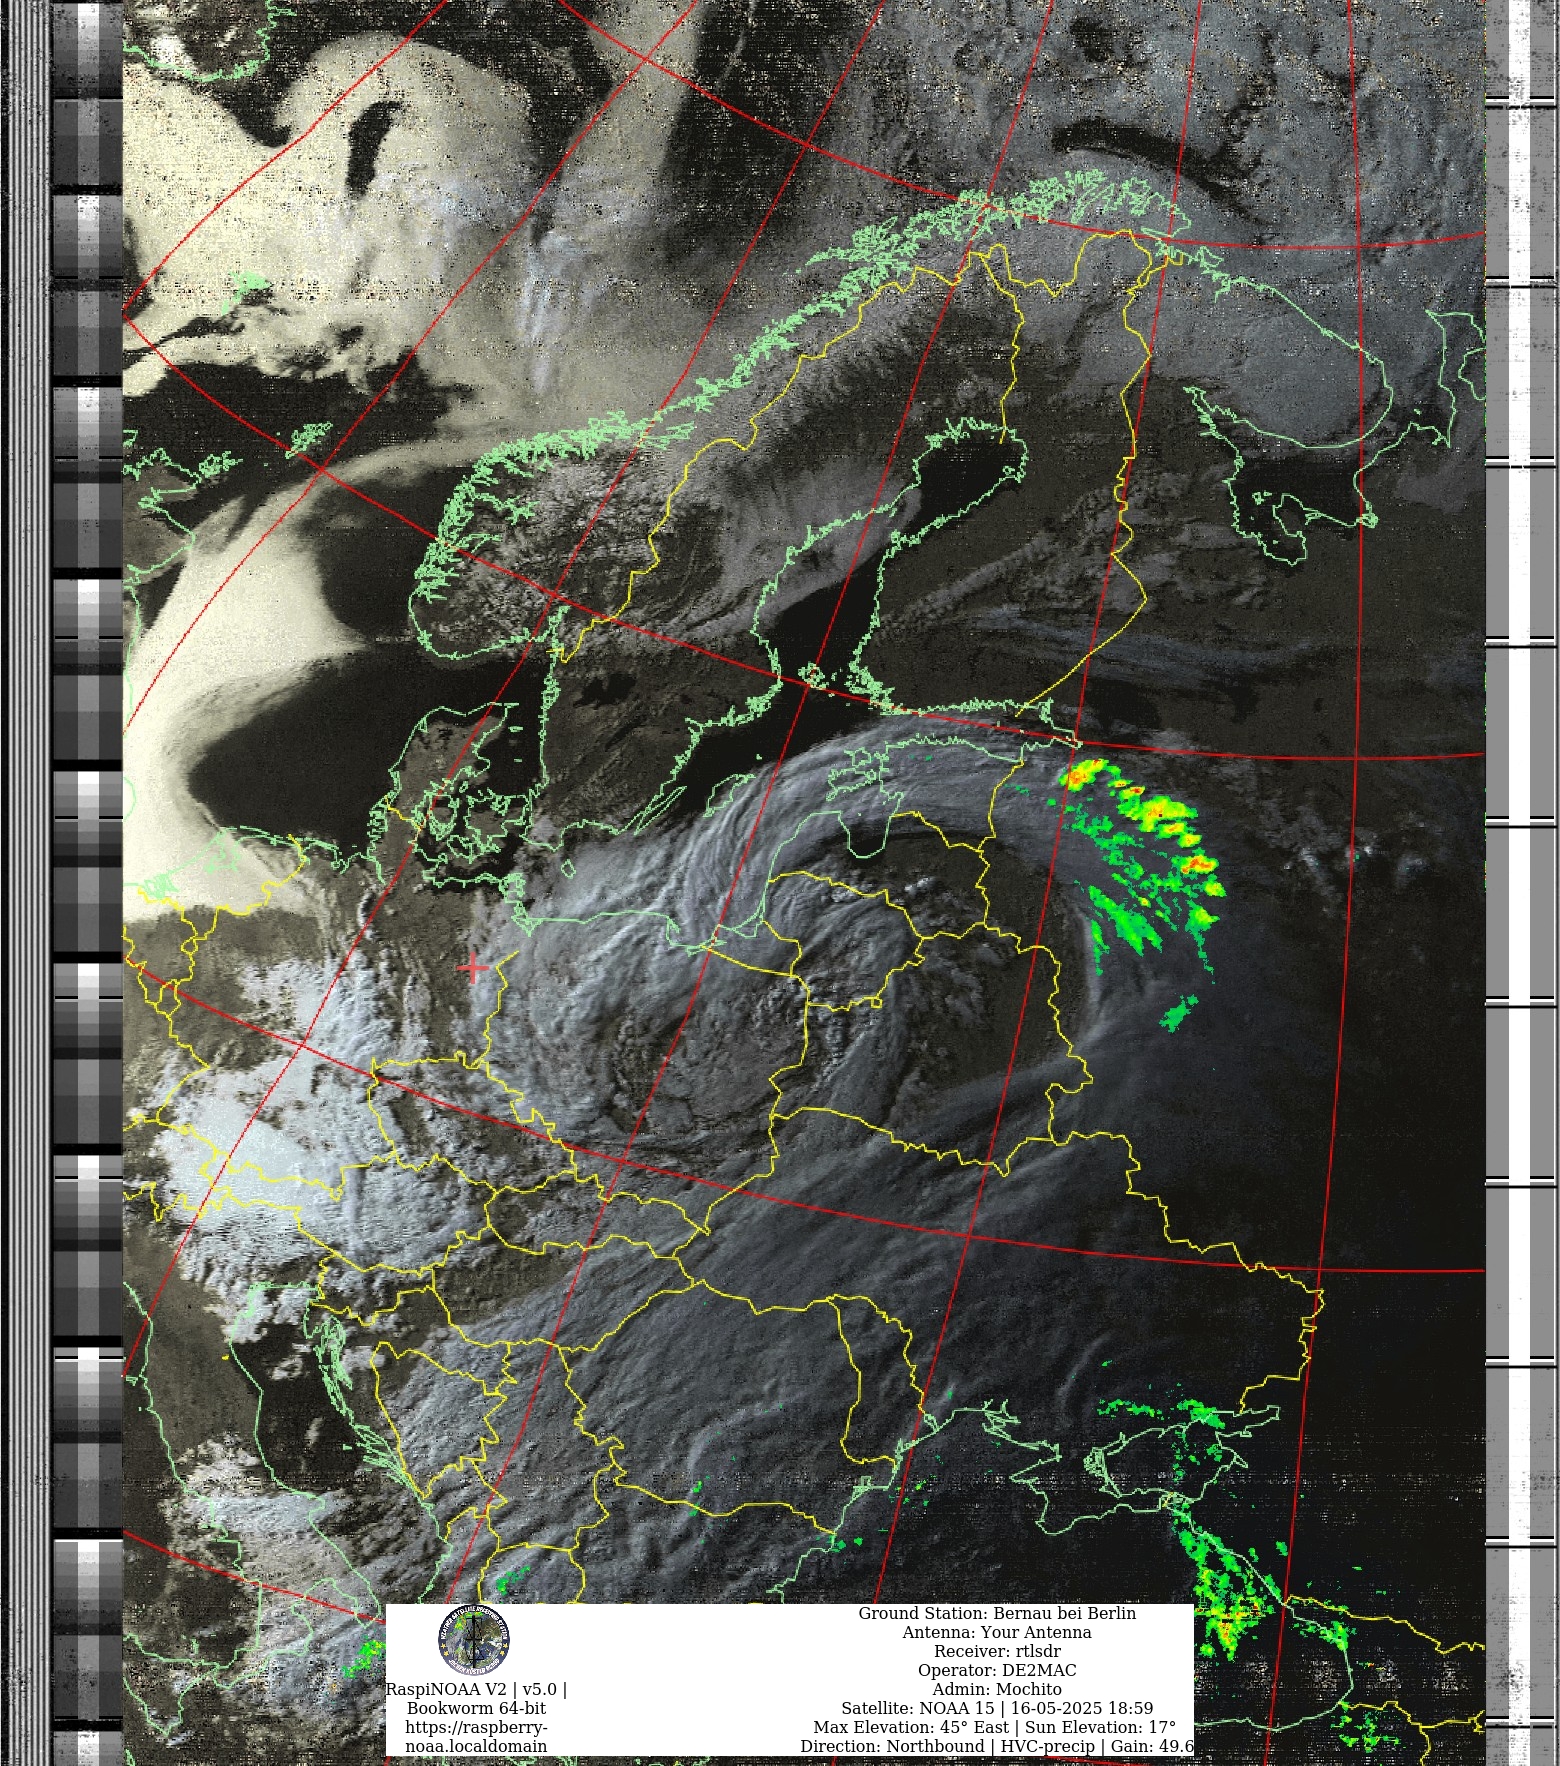Click the "Direction: Northbound" line
1560x1766 pixels.
point(997,1746)
